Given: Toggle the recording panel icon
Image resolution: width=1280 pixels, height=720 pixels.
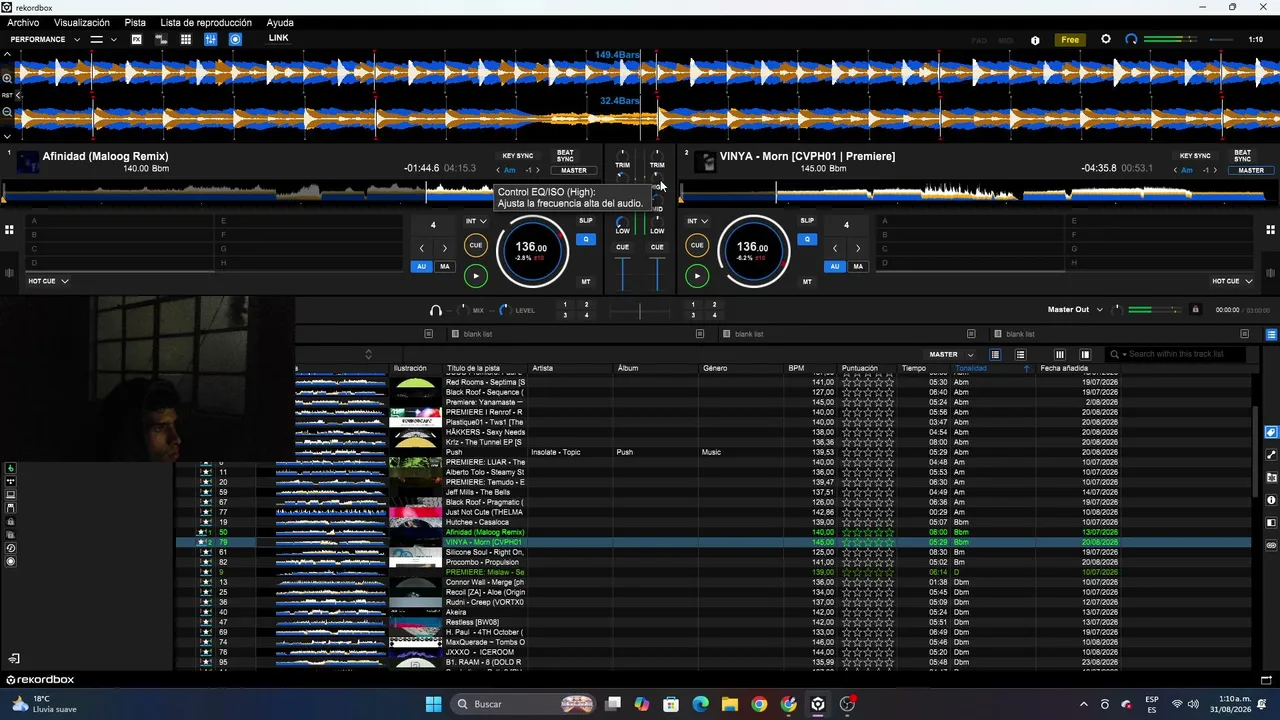Looking at the screenshot, I should [235, 39].
